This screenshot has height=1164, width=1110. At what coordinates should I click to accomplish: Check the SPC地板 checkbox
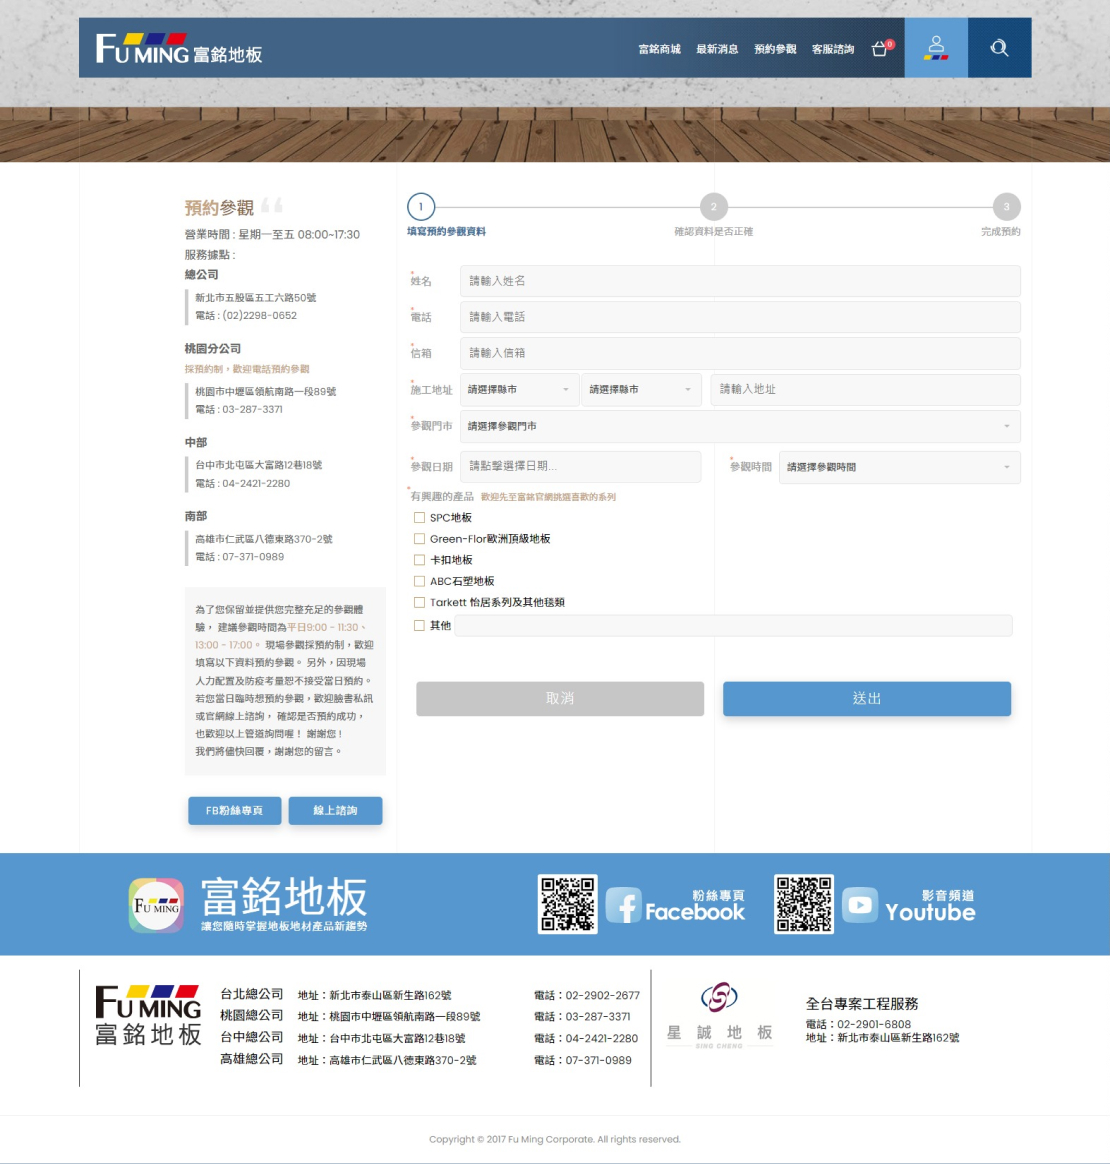[x=419, y=517]
